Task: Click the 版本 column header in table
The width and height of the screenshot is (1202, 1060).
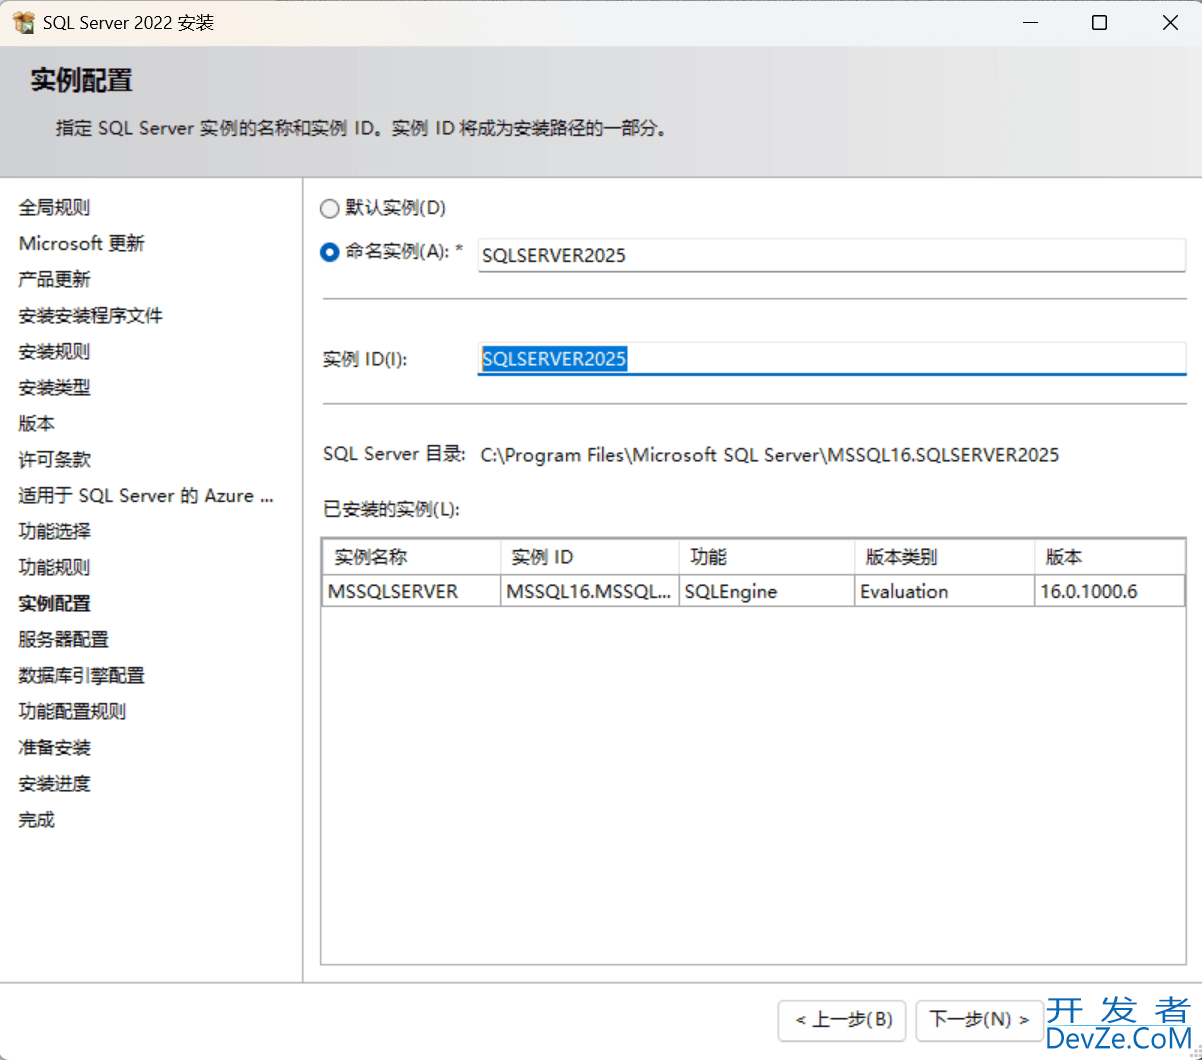Action: click(1110, 557)
